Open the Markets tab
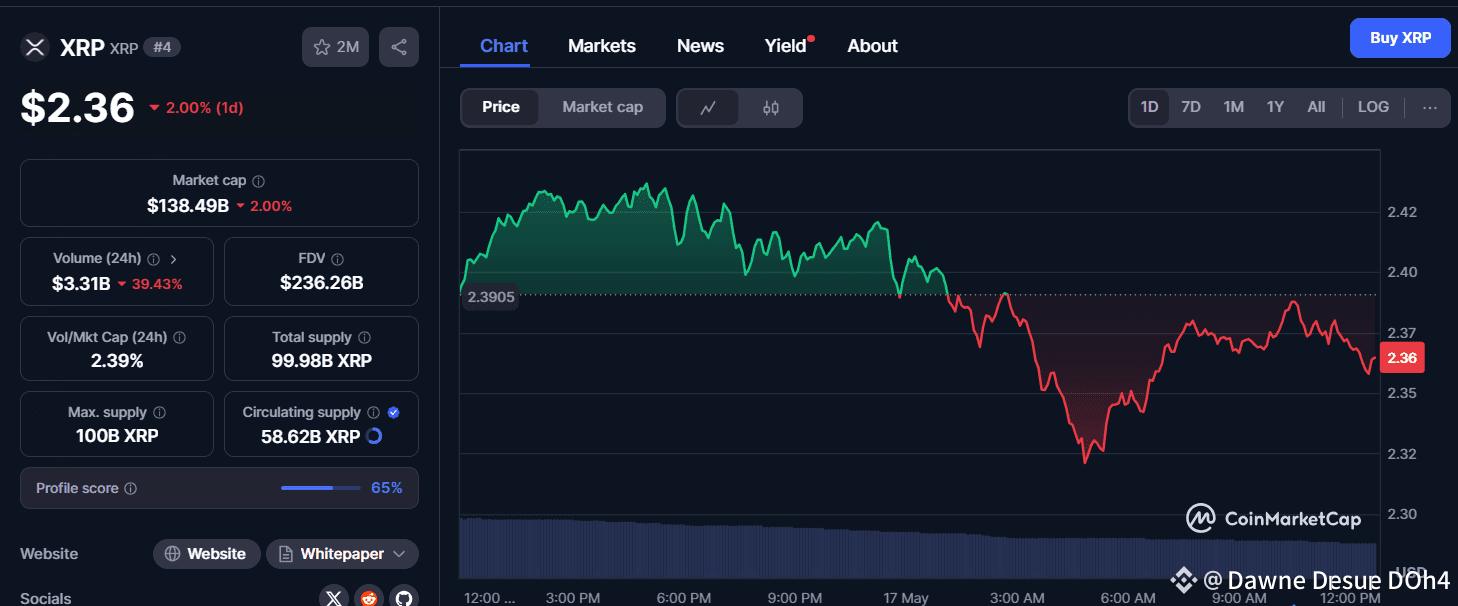 tap(602, 46)
